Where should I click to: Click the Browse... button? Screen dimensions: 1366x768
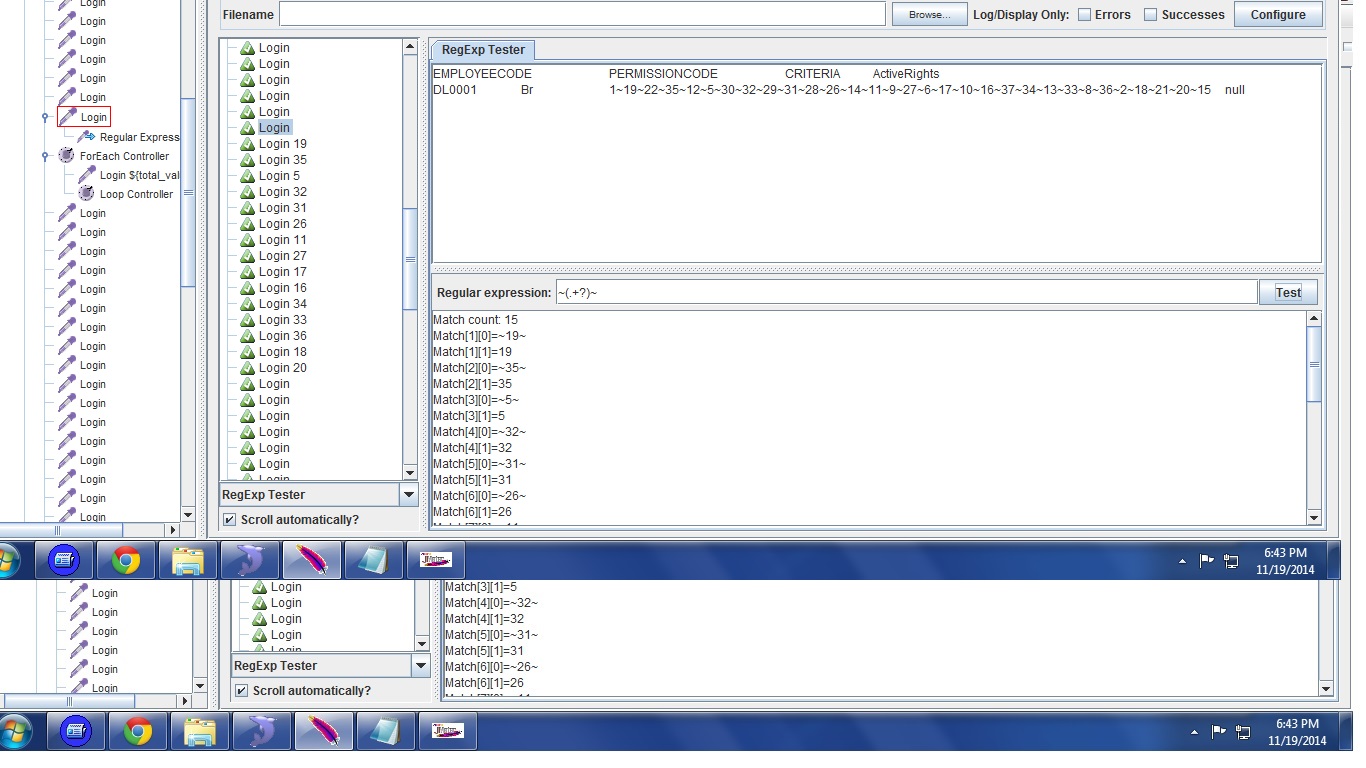click(929, 15)
